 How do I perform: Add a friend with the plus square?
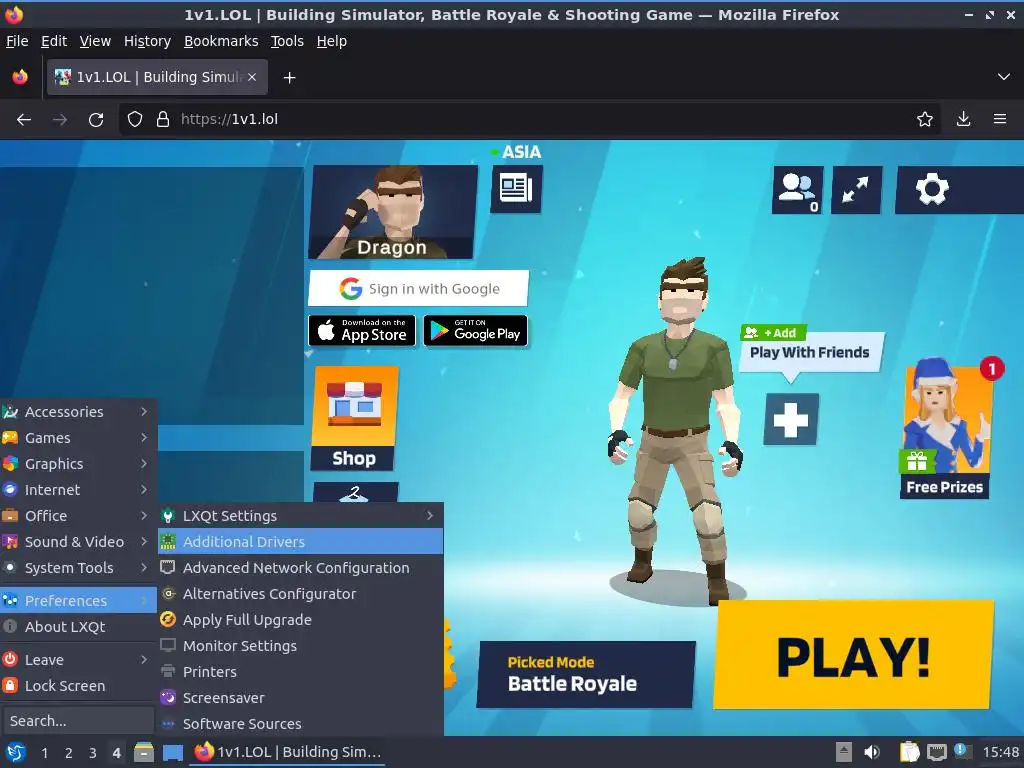click(791, 419)
